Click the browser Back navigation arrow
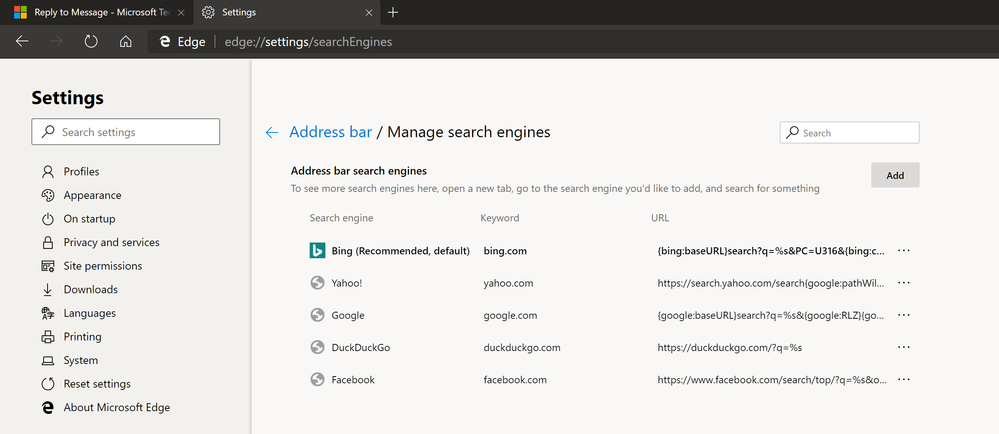Screen dimensions: 999x434 pos(22,42)
